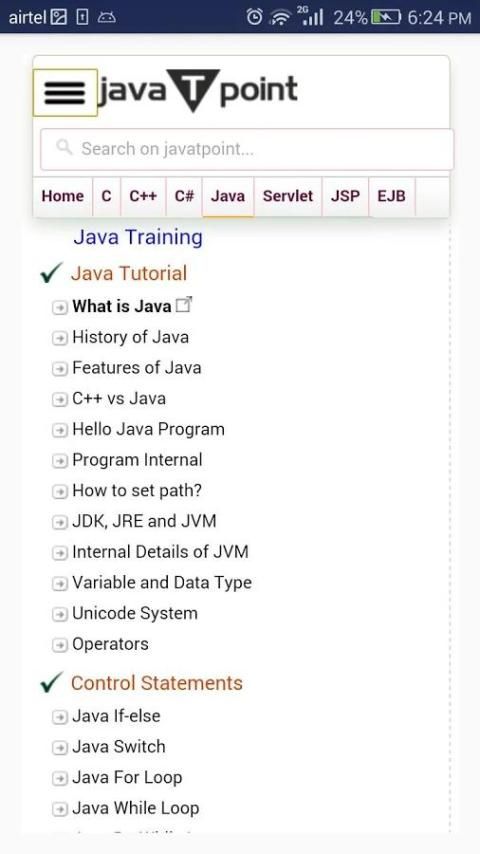Tap the arrow bullet next to Operators

pos(59,645)
